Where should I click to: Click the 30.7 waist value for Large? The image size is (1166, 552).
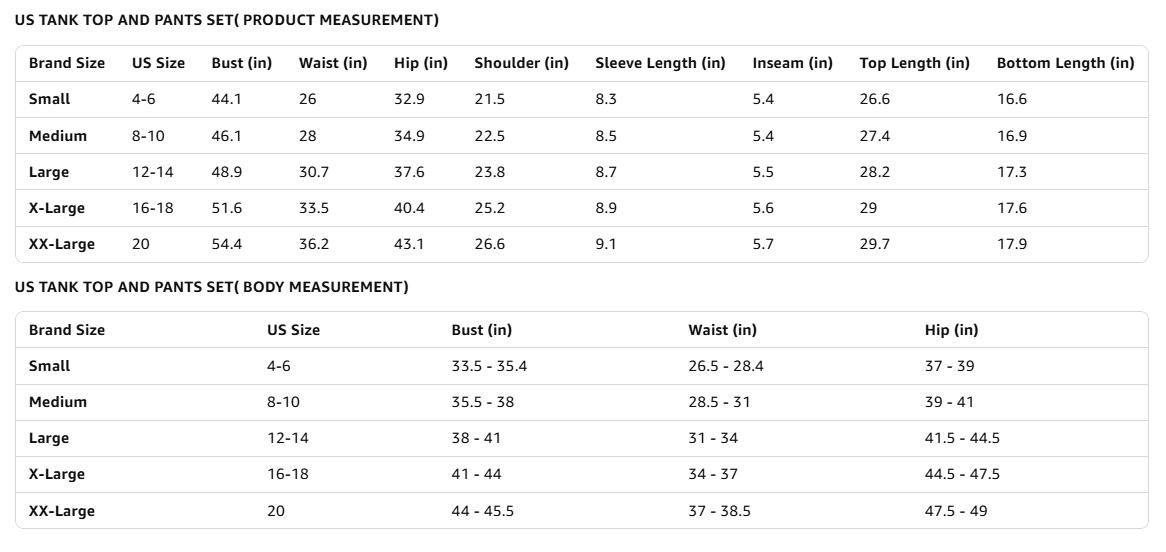coord(314,172)
